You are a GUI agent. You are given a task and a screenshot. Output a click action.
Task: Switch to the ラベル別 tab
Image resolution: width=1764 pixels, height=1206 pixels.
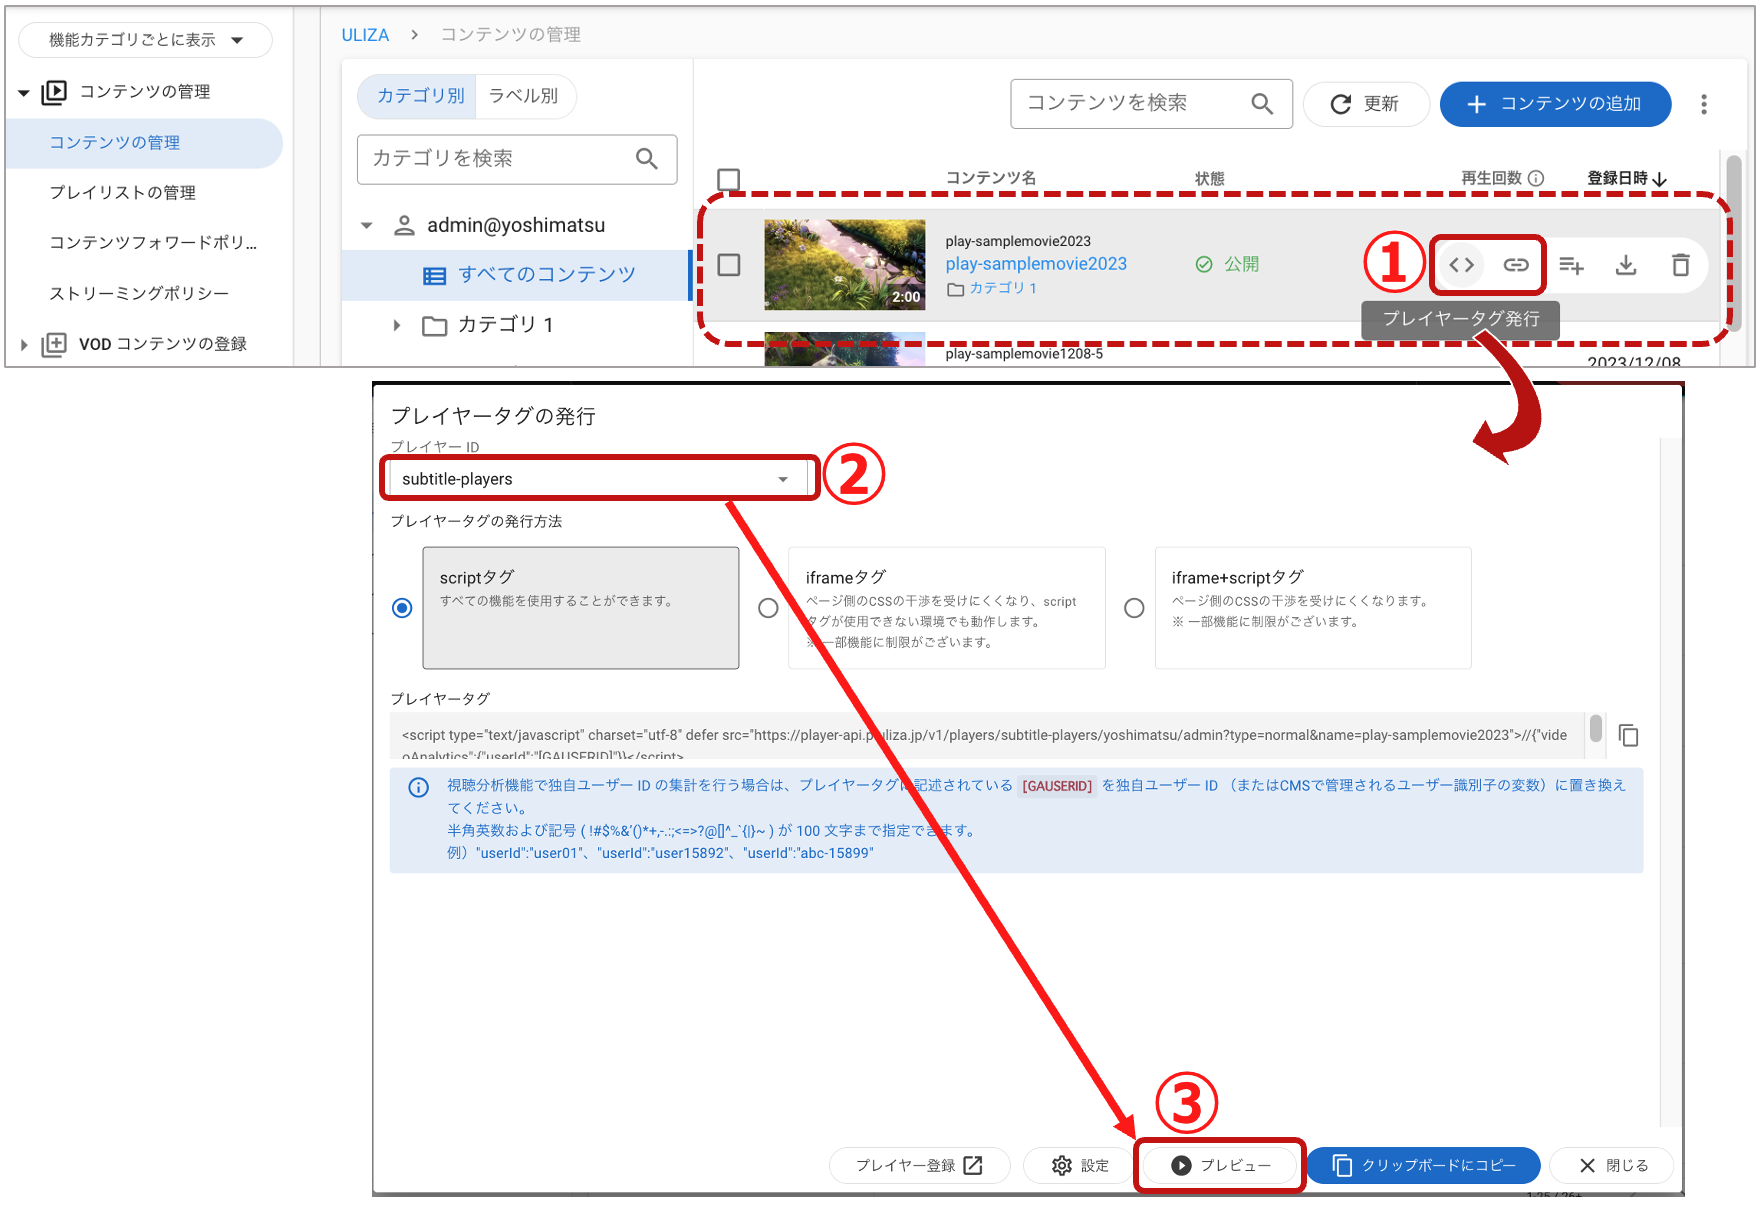coord(524,96)
